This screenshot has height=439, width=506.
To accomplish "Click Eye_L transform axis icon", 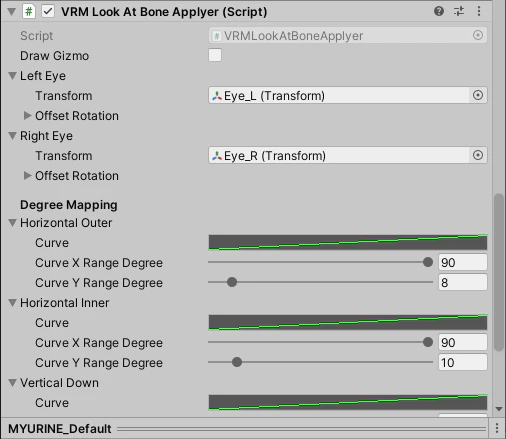I will 217,96.
